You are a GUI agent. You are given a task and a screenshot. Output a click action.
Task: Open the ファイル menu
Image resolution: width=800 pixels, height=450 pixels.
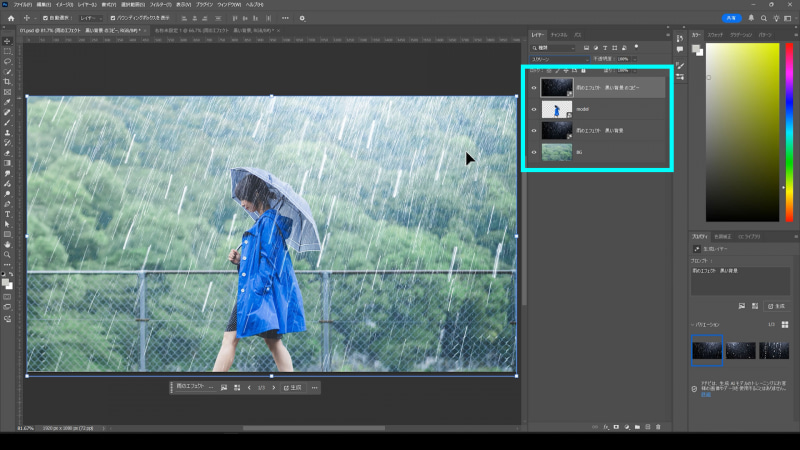[x=23, y=5]
